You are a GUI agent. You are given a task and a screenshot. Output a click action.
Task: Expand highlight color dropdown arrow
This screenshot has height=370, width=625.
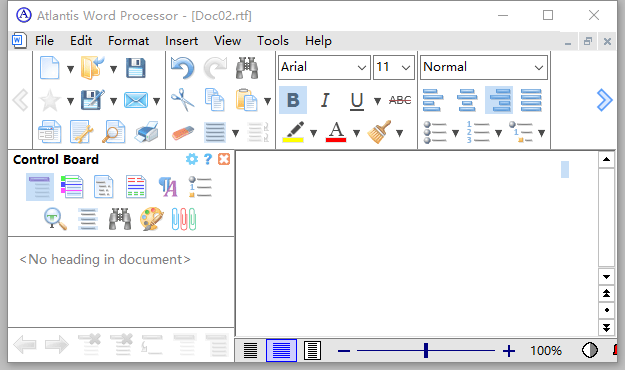pyautogui.click(x=314, y=133)
